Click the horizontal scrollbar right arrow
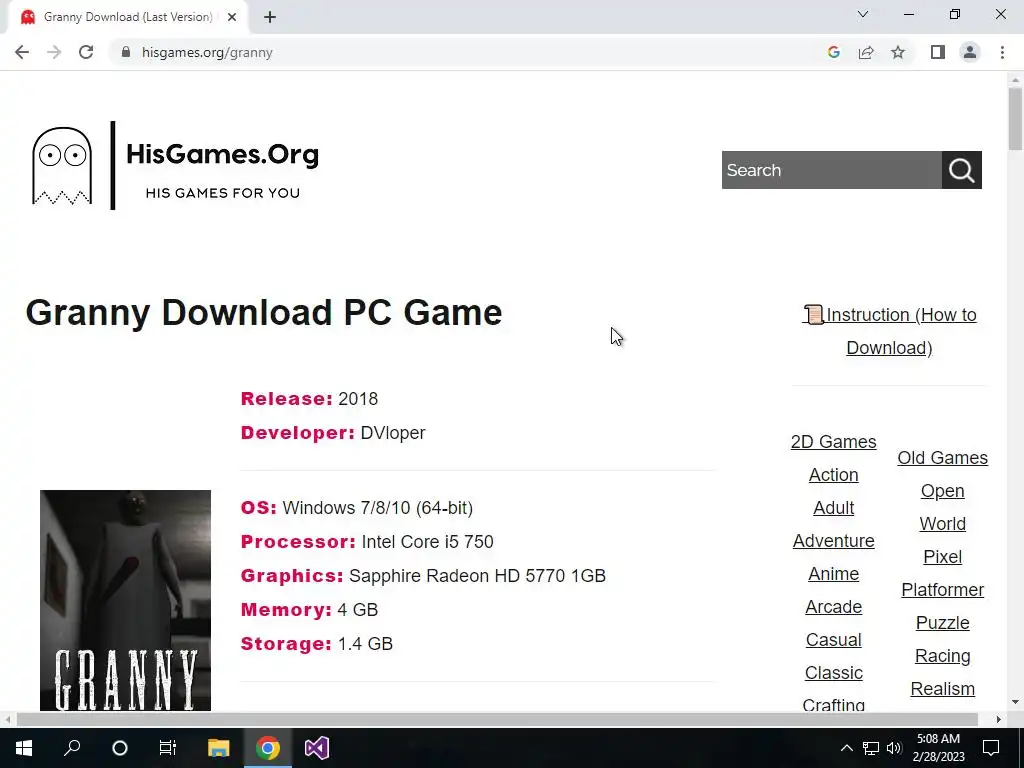Image resolution: width=1024 pixels, height=768 pixels. pyautogui.click(x=999, y=719)
